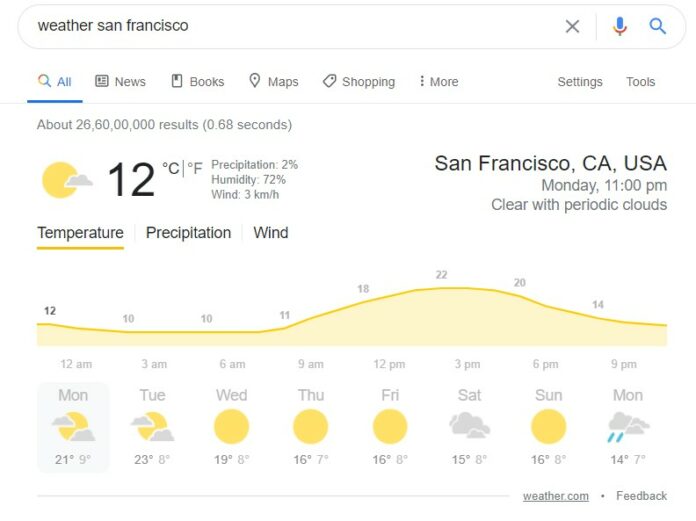The width and height of the screenshot is (696, 521).
Task: Switch temperature unit to Fahrenheit
Action: (x=196, y=169)
